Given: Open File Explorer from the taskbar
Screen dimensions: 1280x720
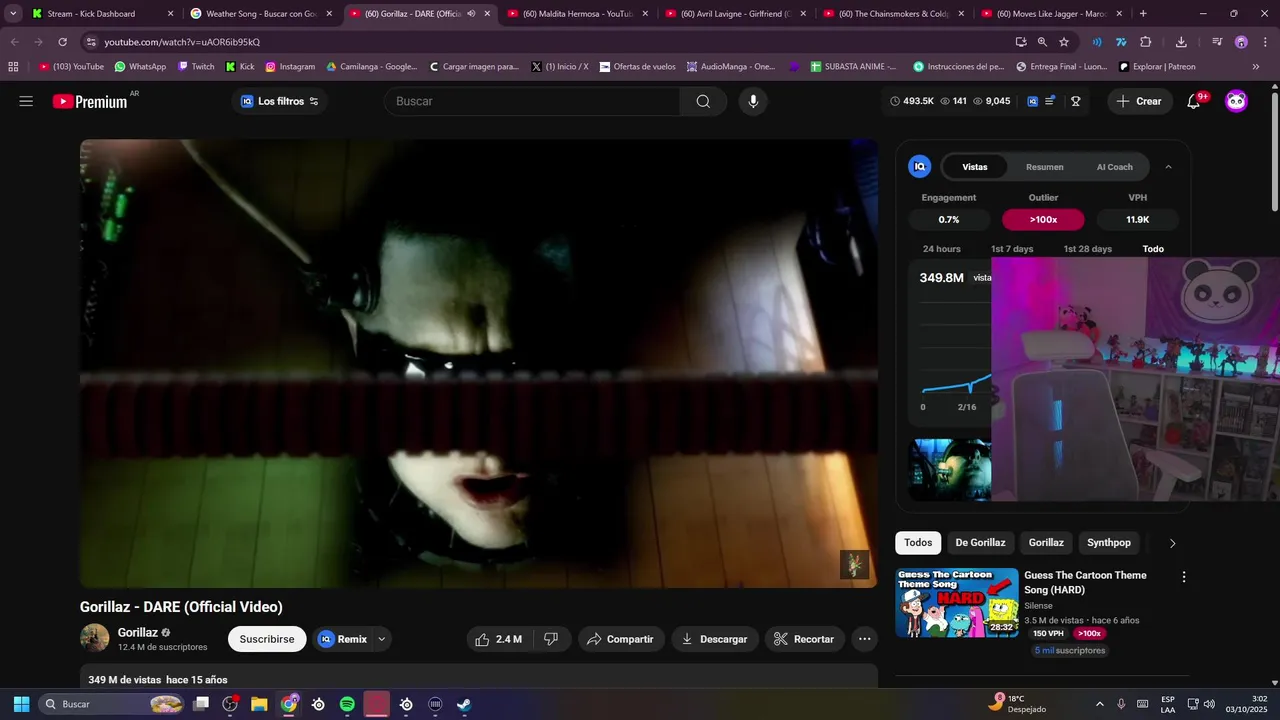Looking at the screenshot, I should pyautogui.click(x=259, y=704).
